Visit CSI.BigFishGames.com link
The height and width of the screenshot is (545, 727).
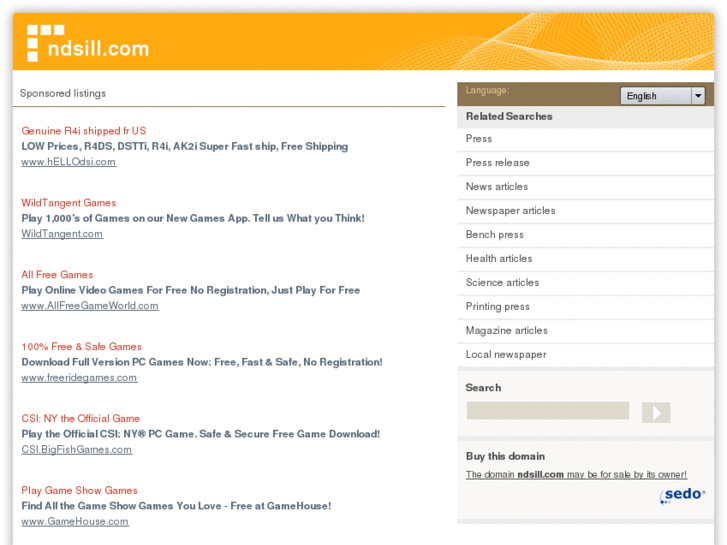77,449
